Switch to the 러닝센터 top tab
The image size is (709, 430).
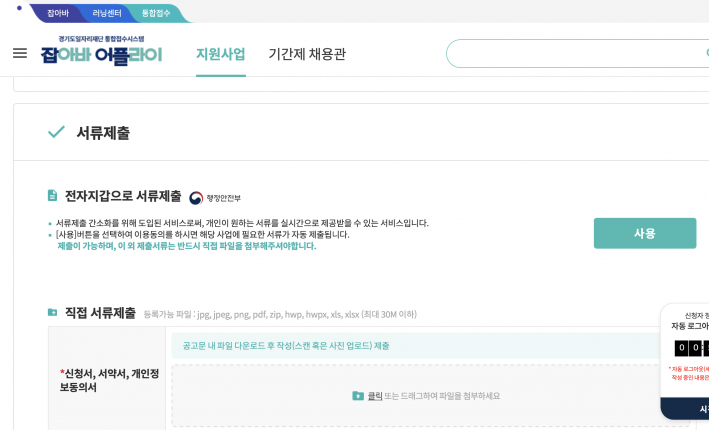pyautogui.click(x=107, y=13)
